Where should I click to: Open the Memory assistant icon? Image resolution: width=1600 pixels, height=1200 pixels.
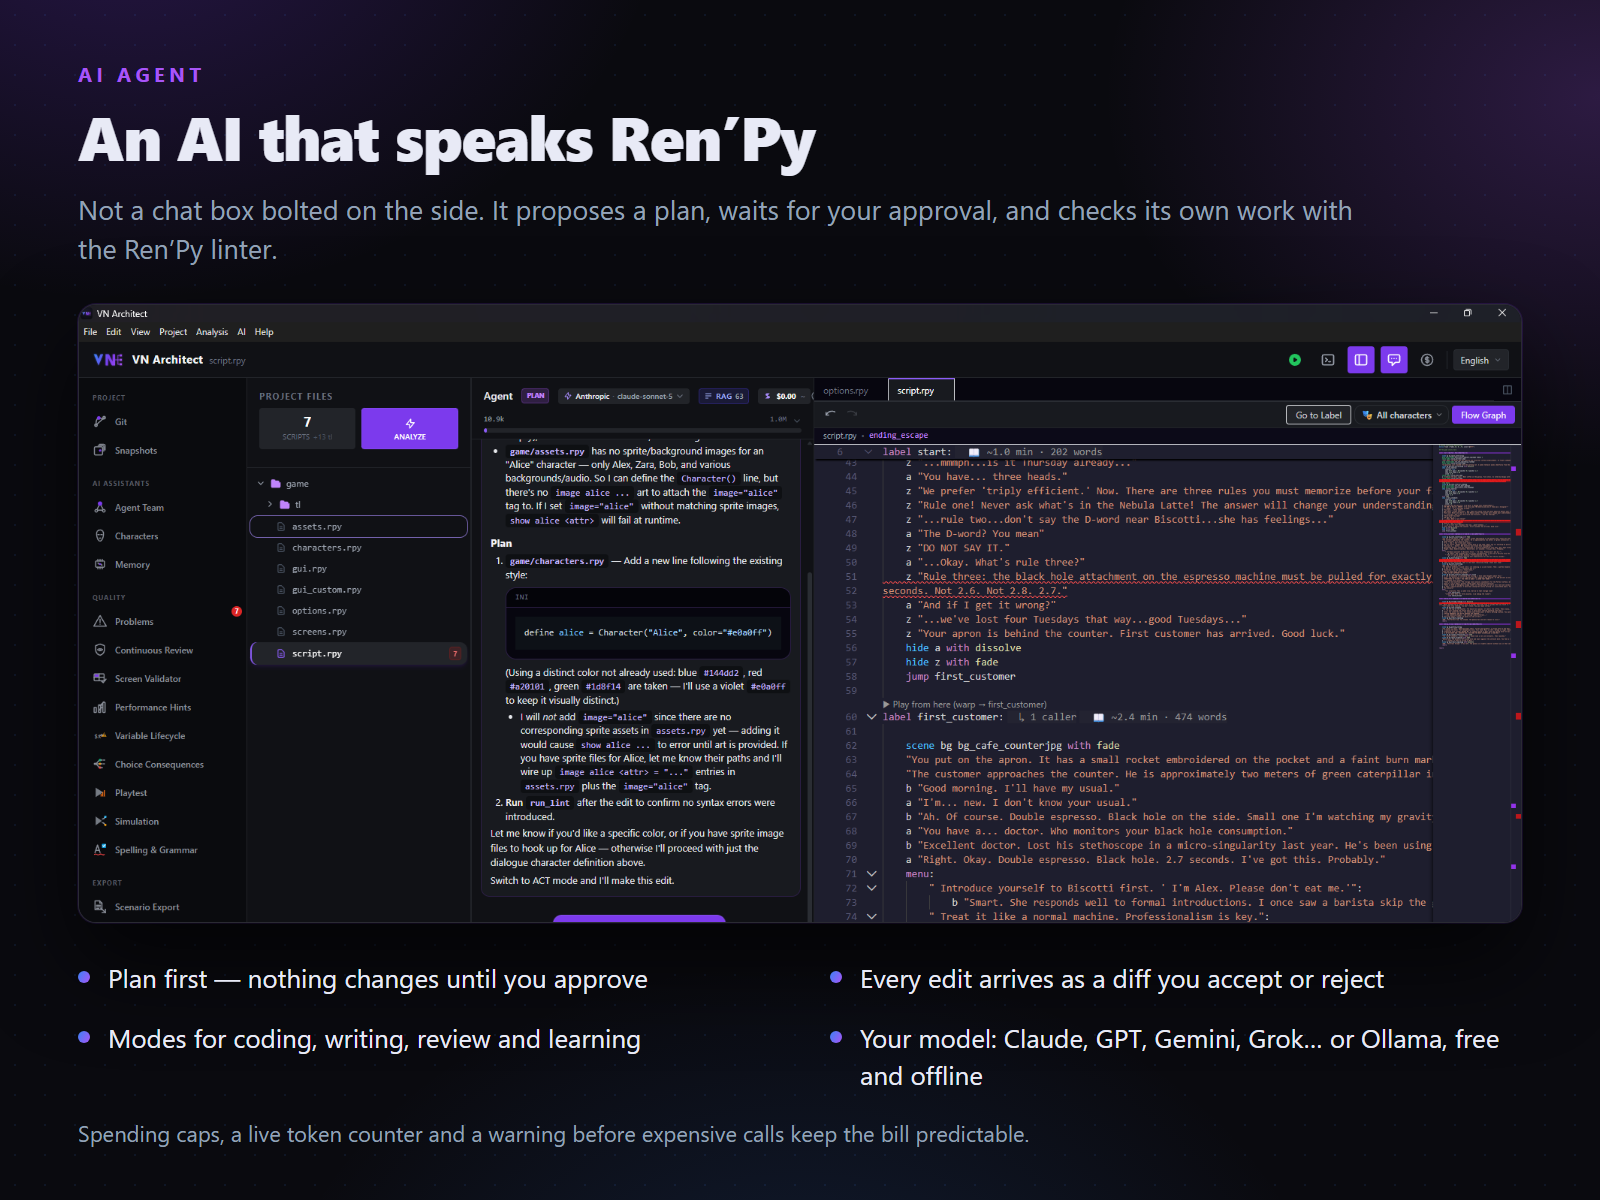[100, 564]
